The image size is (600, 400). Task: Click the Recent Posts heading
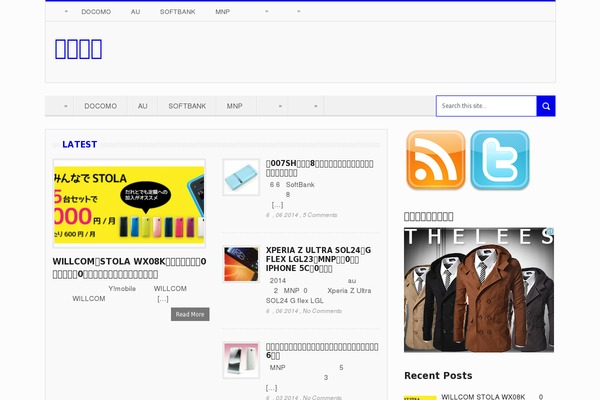click(438, 376)
